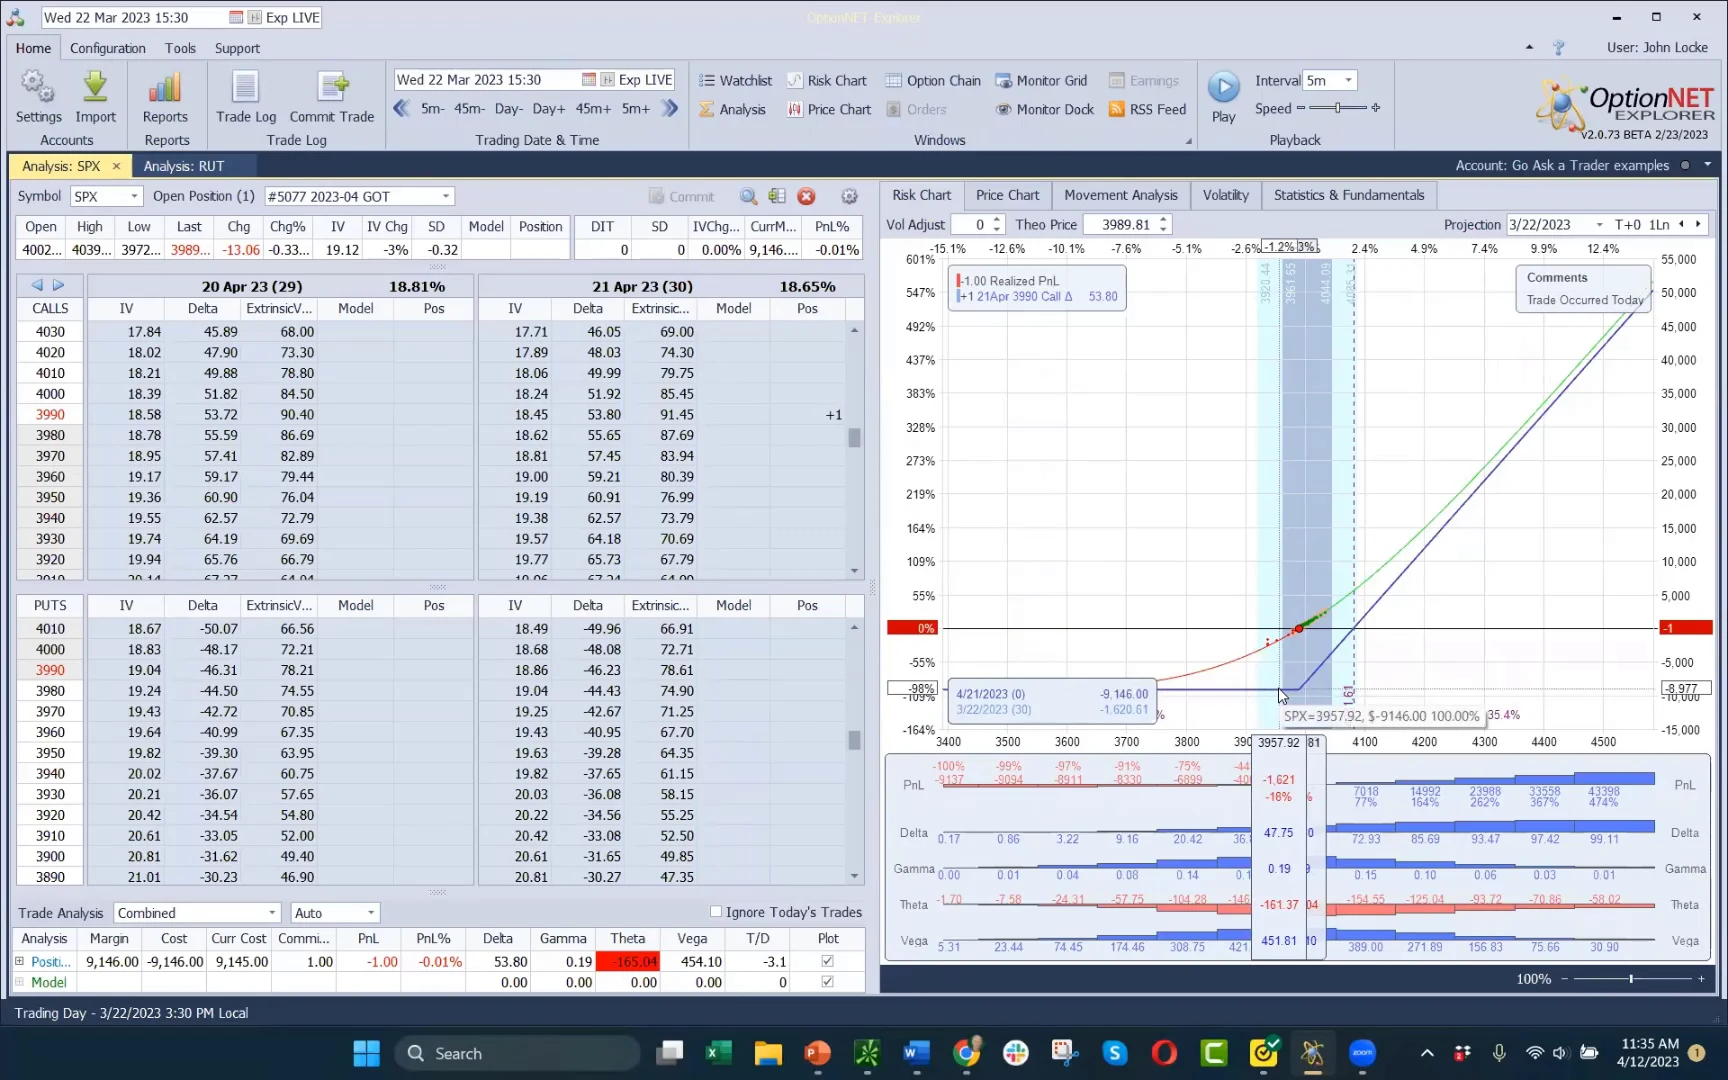Click the Windows taskbar Search box
This screenshot has height=1080, width=1728.
pos(517,1053)
